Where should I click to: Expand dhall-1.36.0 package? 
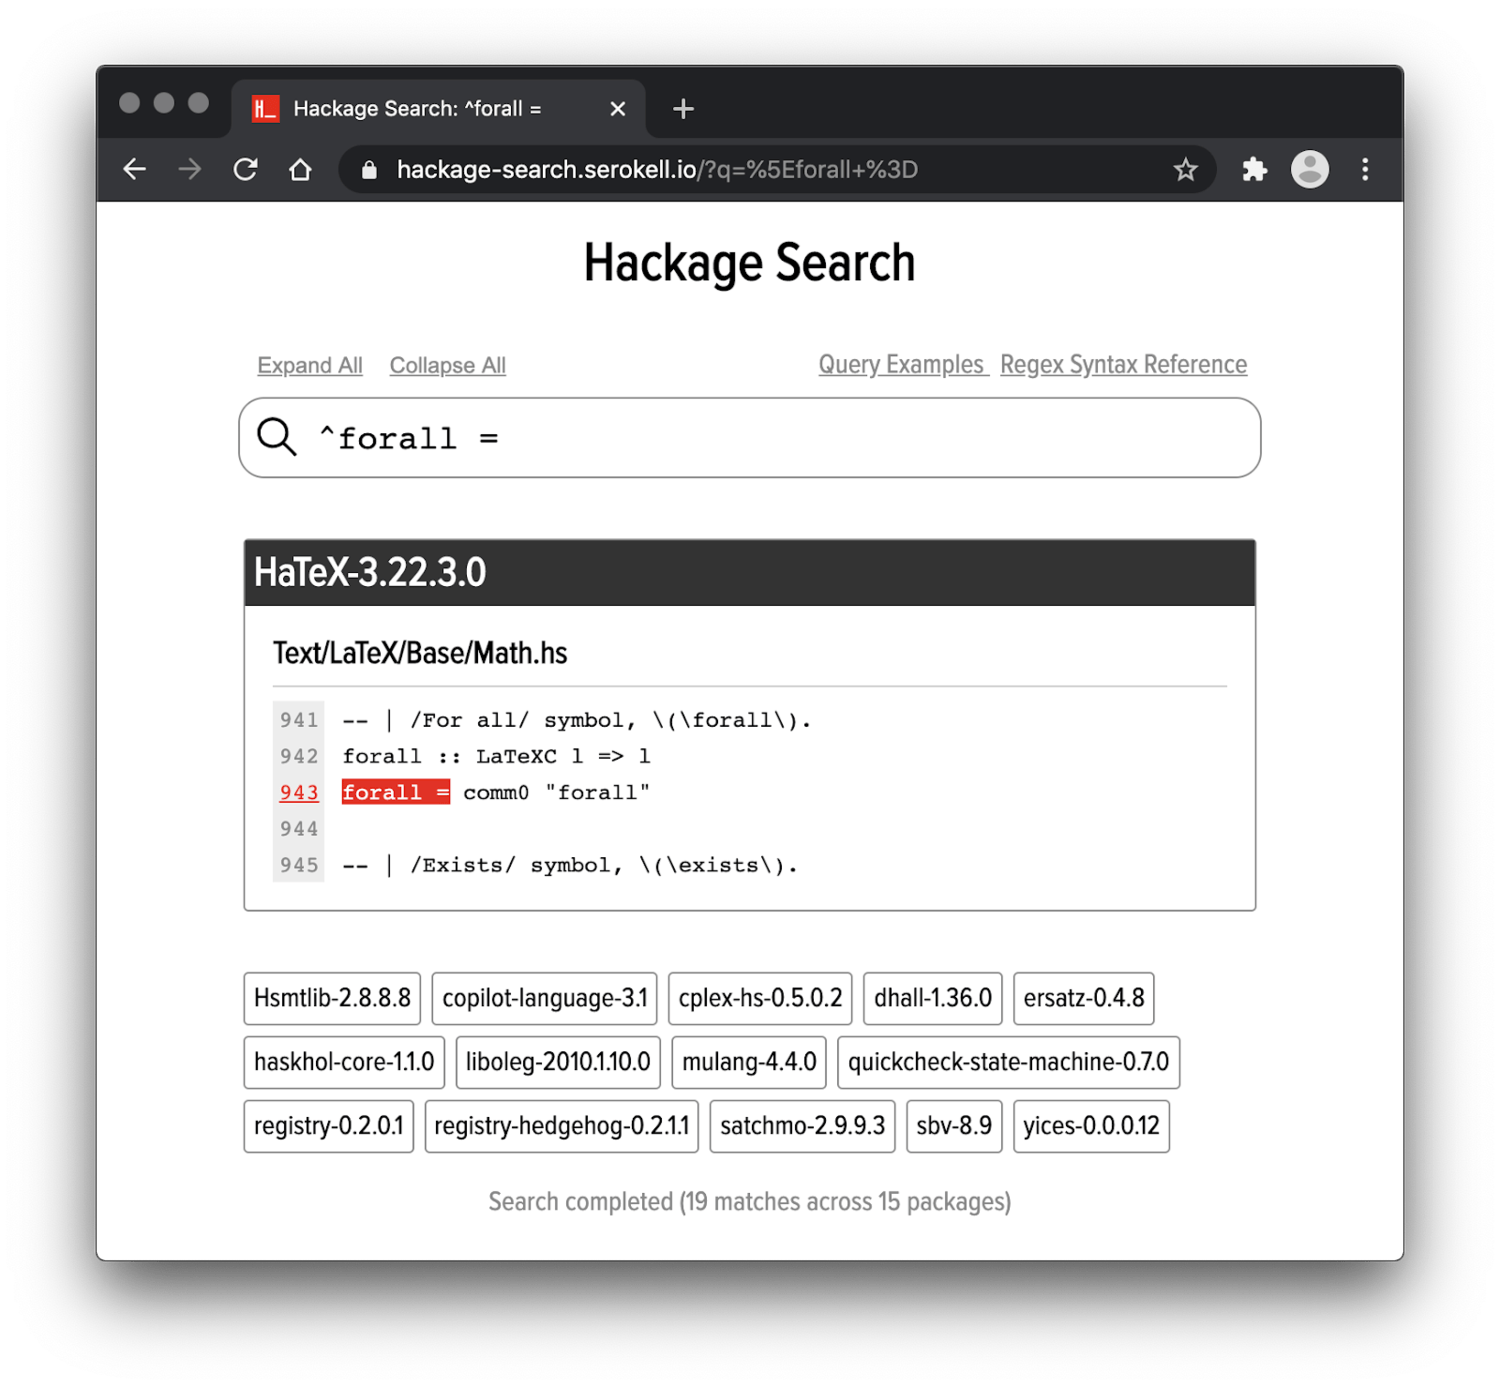(933, 998)
